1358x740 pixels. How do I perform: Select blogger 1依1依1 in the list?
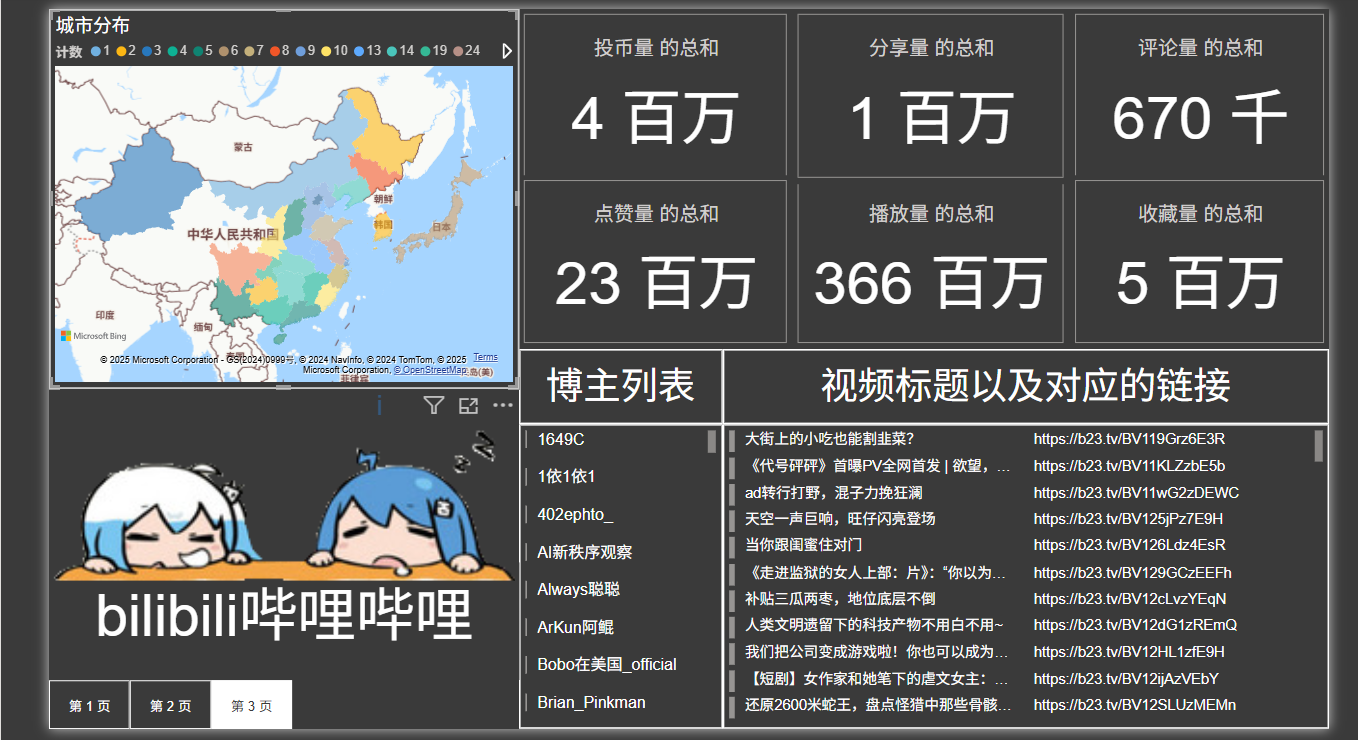pos(566,476)
